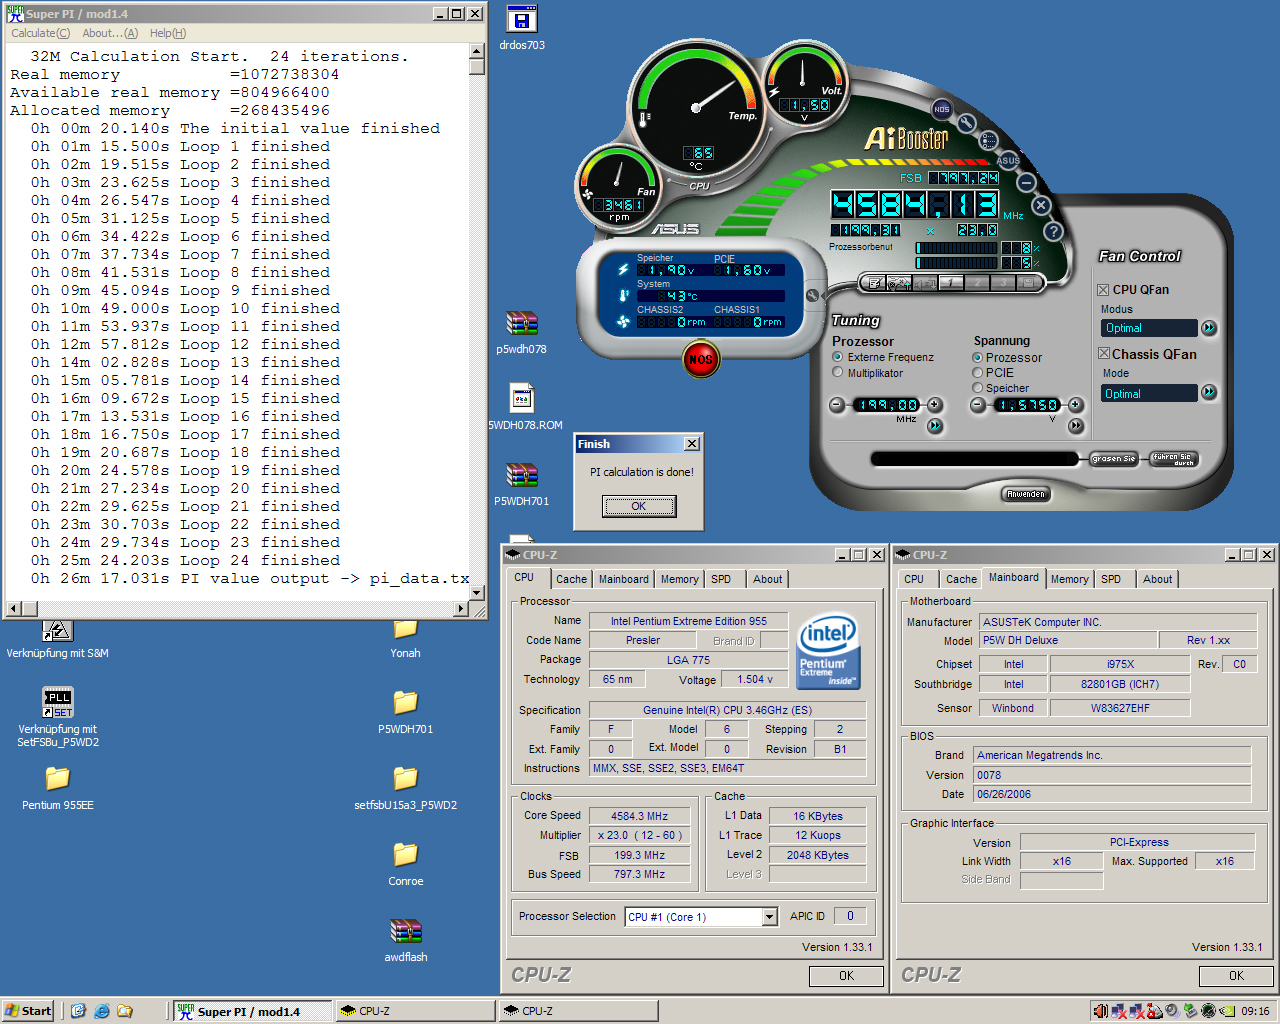Open the About menu in Super PI
The height and width of the screenshot is (1024, 1280).
110,33
